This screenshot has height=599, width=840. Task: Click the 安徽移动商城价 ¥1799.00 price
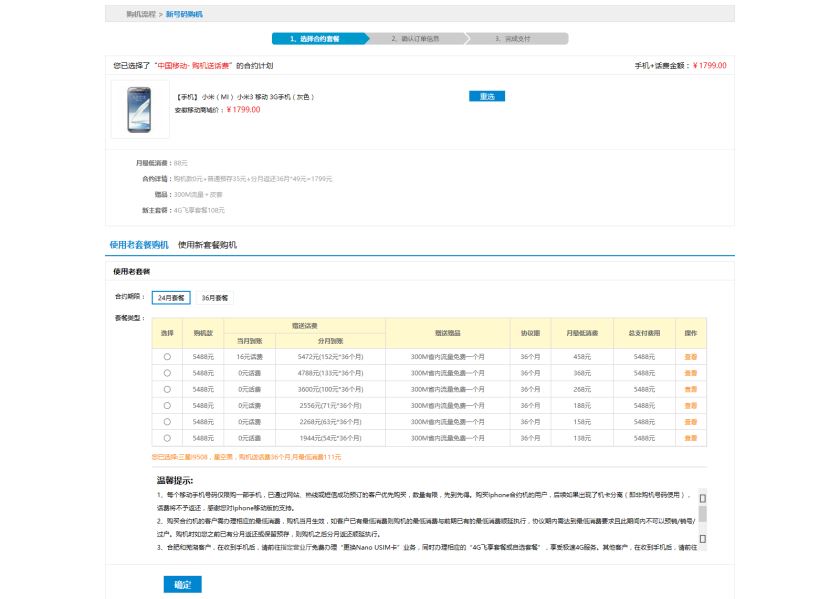point(243,110)
